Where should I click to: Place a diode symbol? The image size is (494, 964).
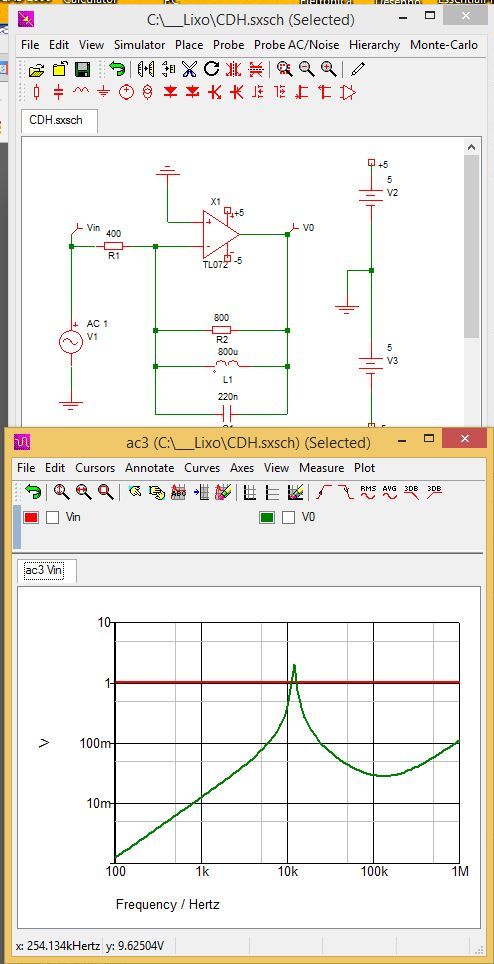pos(170,93)
